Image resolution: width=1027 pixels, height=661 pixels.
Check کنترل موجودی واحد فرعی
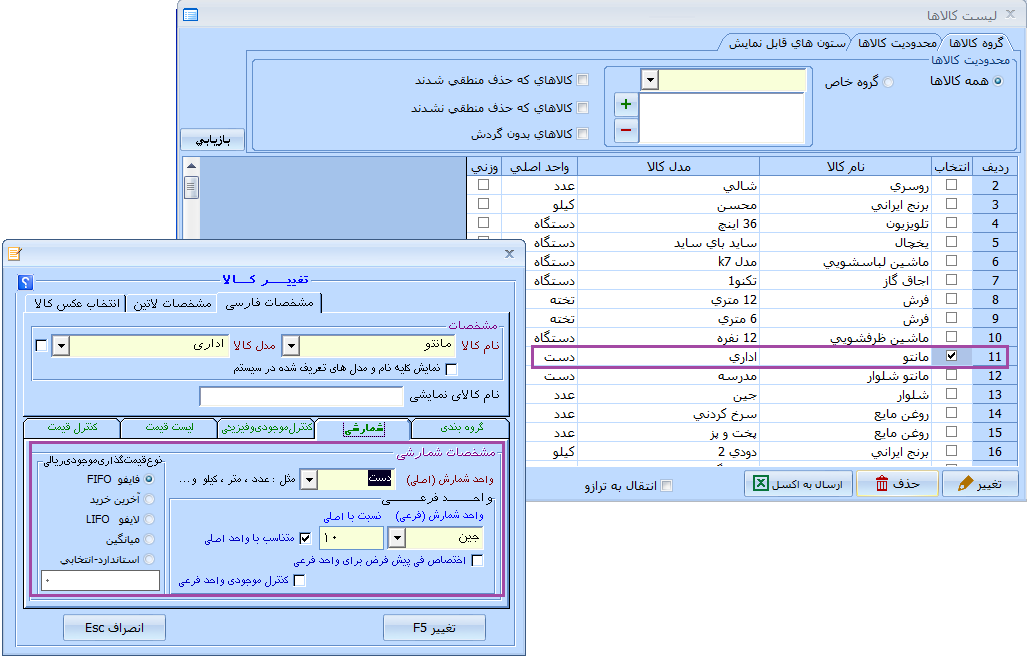pyautogui.click(x=299, y=580)
